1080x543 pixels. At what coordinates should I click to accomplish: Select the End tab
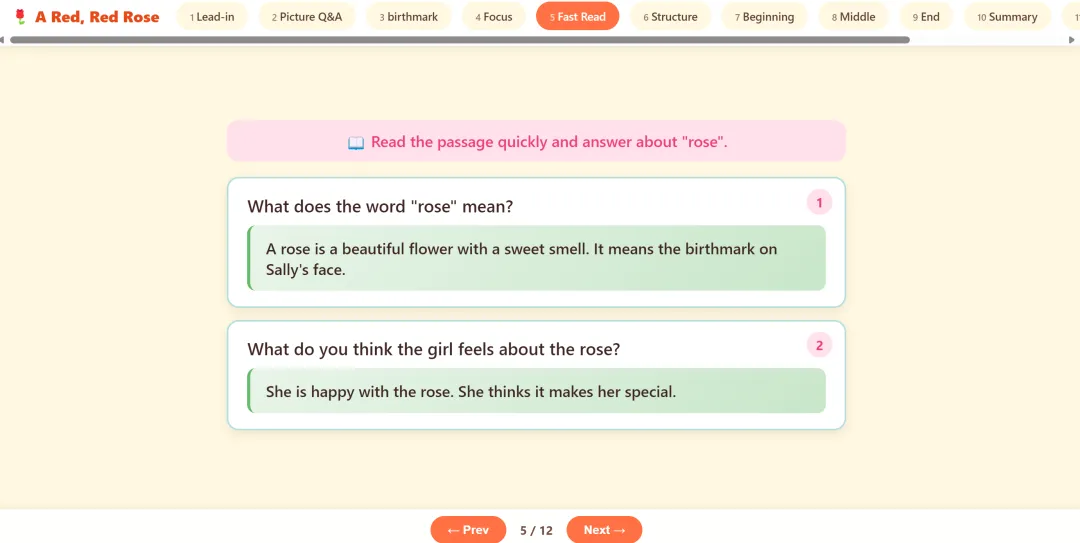[926, 17]
